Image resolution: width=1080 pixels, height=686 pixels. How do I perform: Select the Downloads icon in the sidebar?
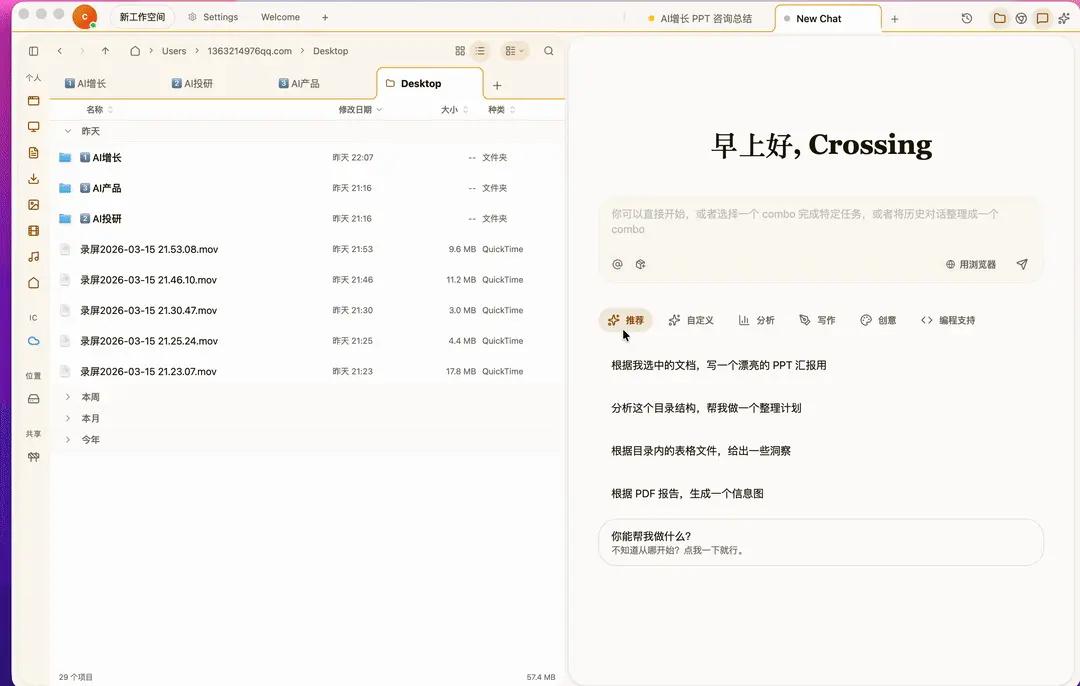click(33, 179)
